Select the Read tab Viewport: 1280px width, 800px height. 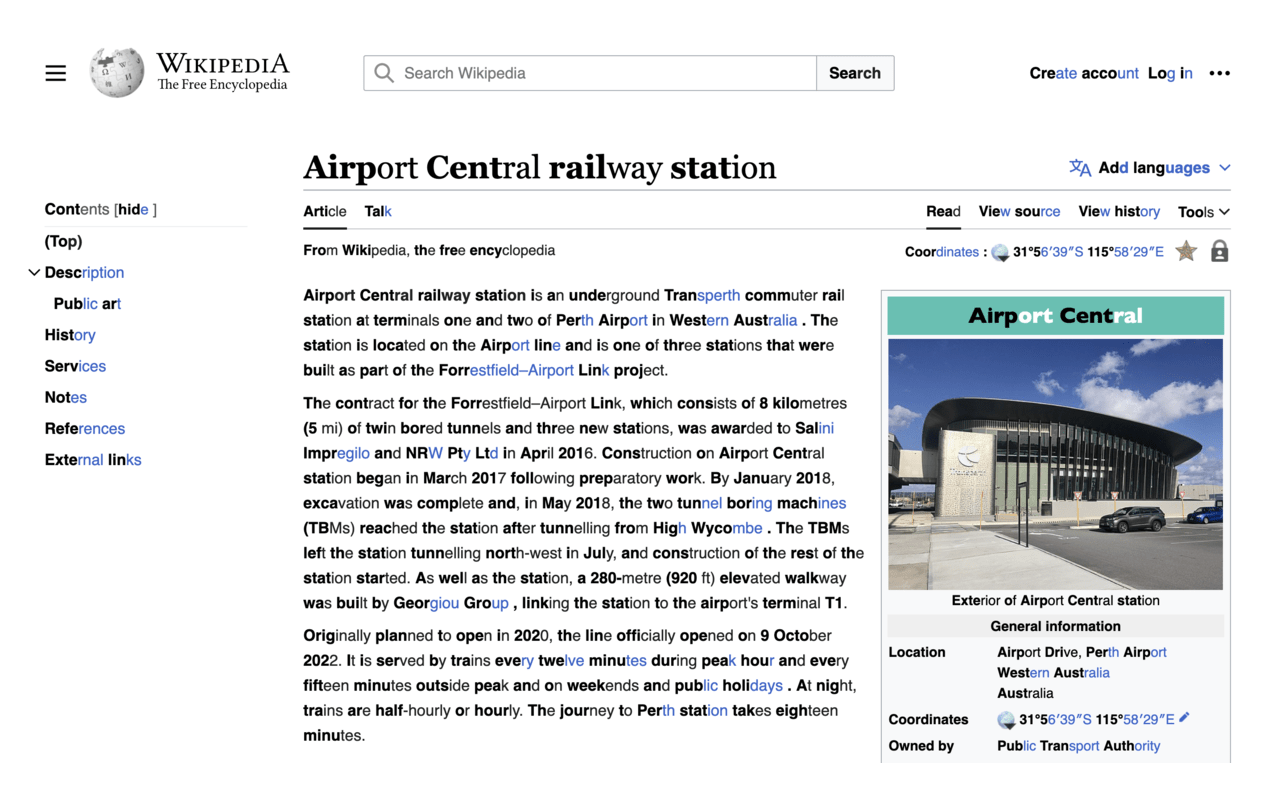click(x=943, y=211)
